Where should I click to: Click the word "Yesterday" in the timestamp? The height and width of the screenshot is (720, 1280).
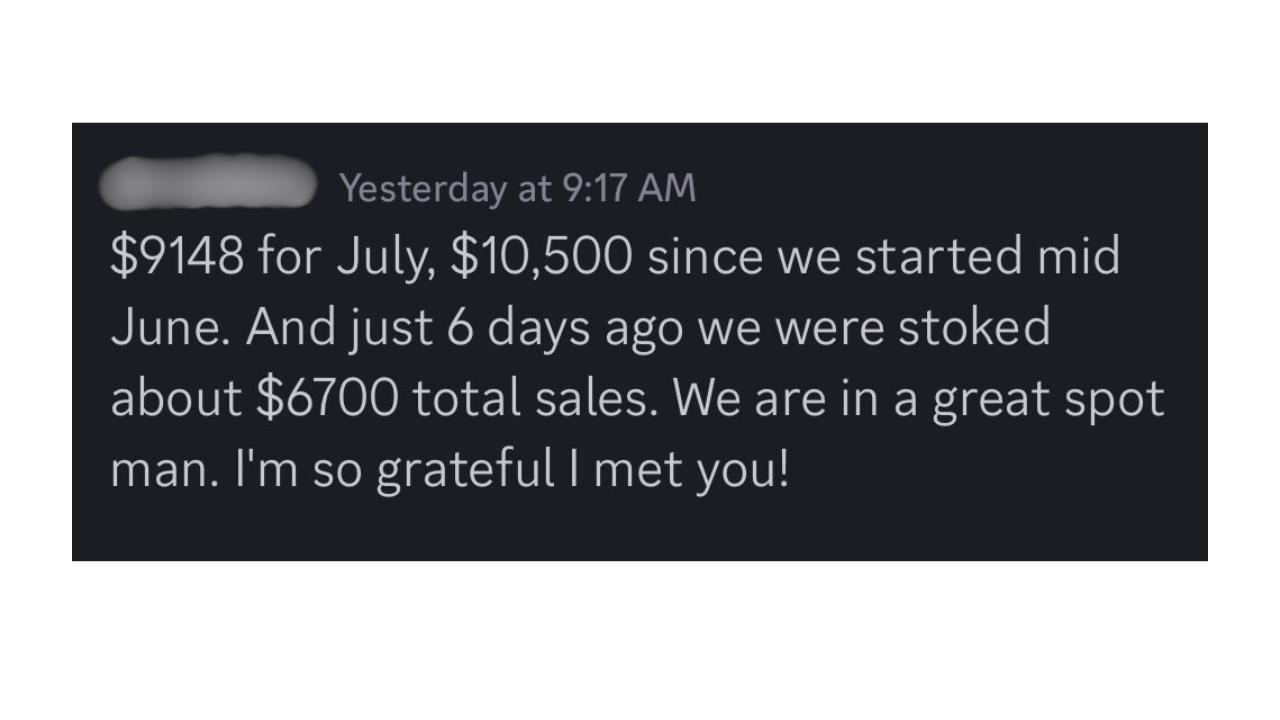click(422, 188)
